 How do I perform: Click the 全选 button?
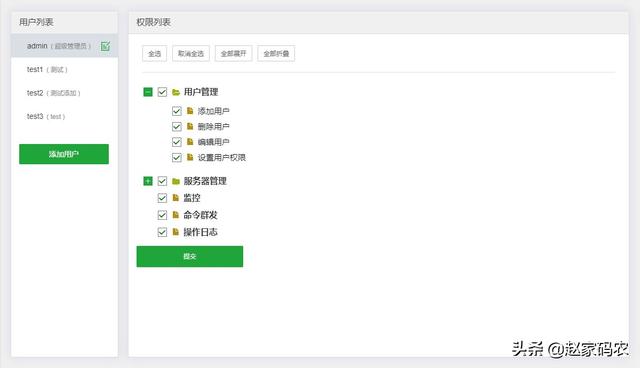click(x=154, y=53)
